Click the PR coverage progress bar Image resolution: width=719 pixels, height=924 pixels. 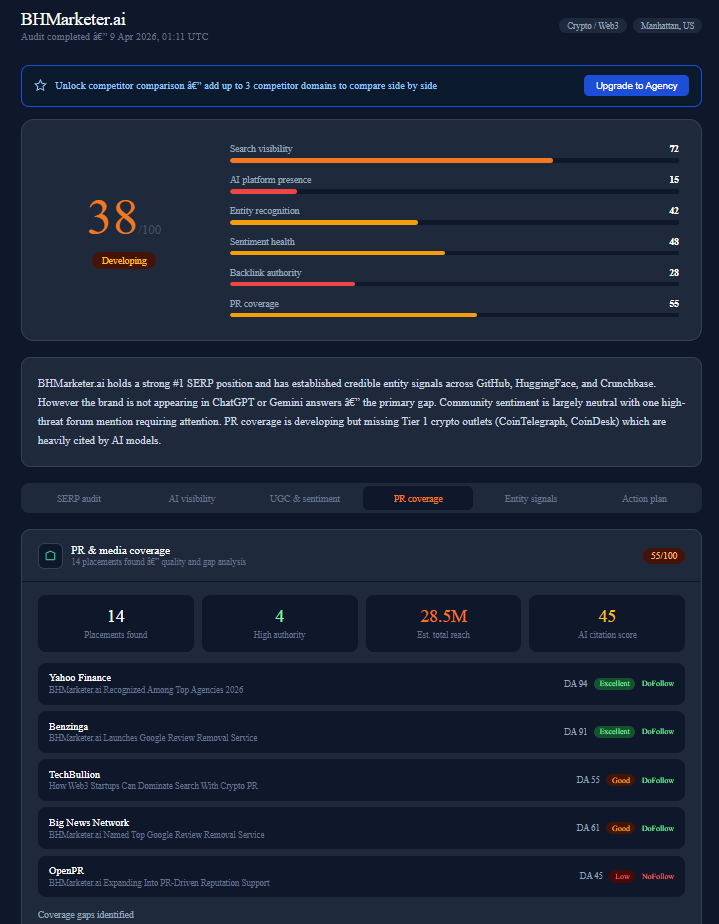point(454,315)
